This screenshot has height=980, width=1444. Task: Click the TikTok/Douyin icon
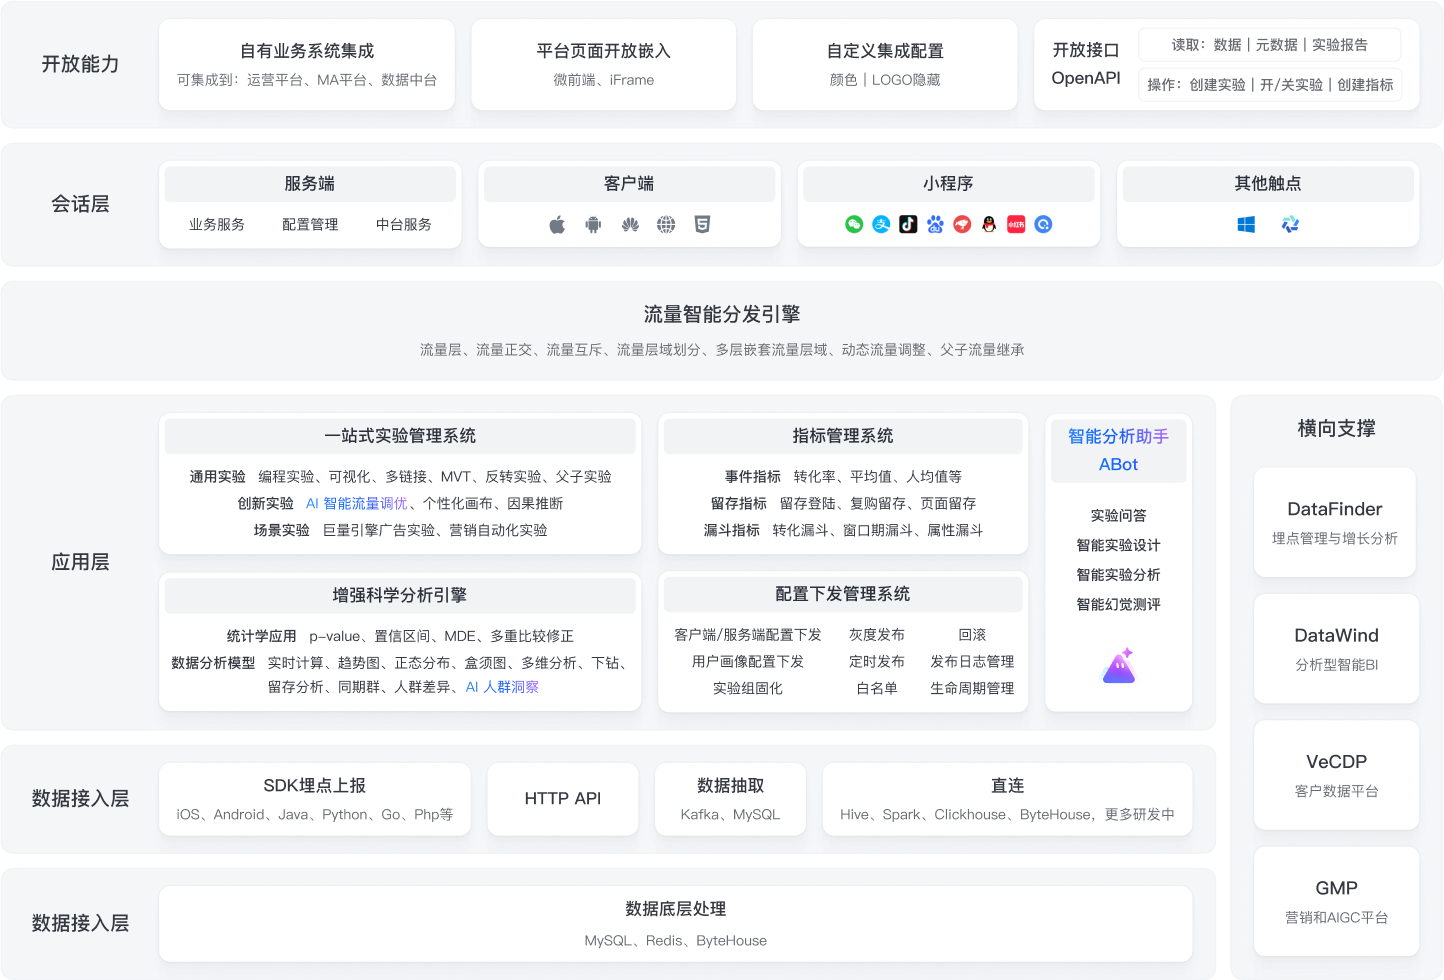pos(908,225)
